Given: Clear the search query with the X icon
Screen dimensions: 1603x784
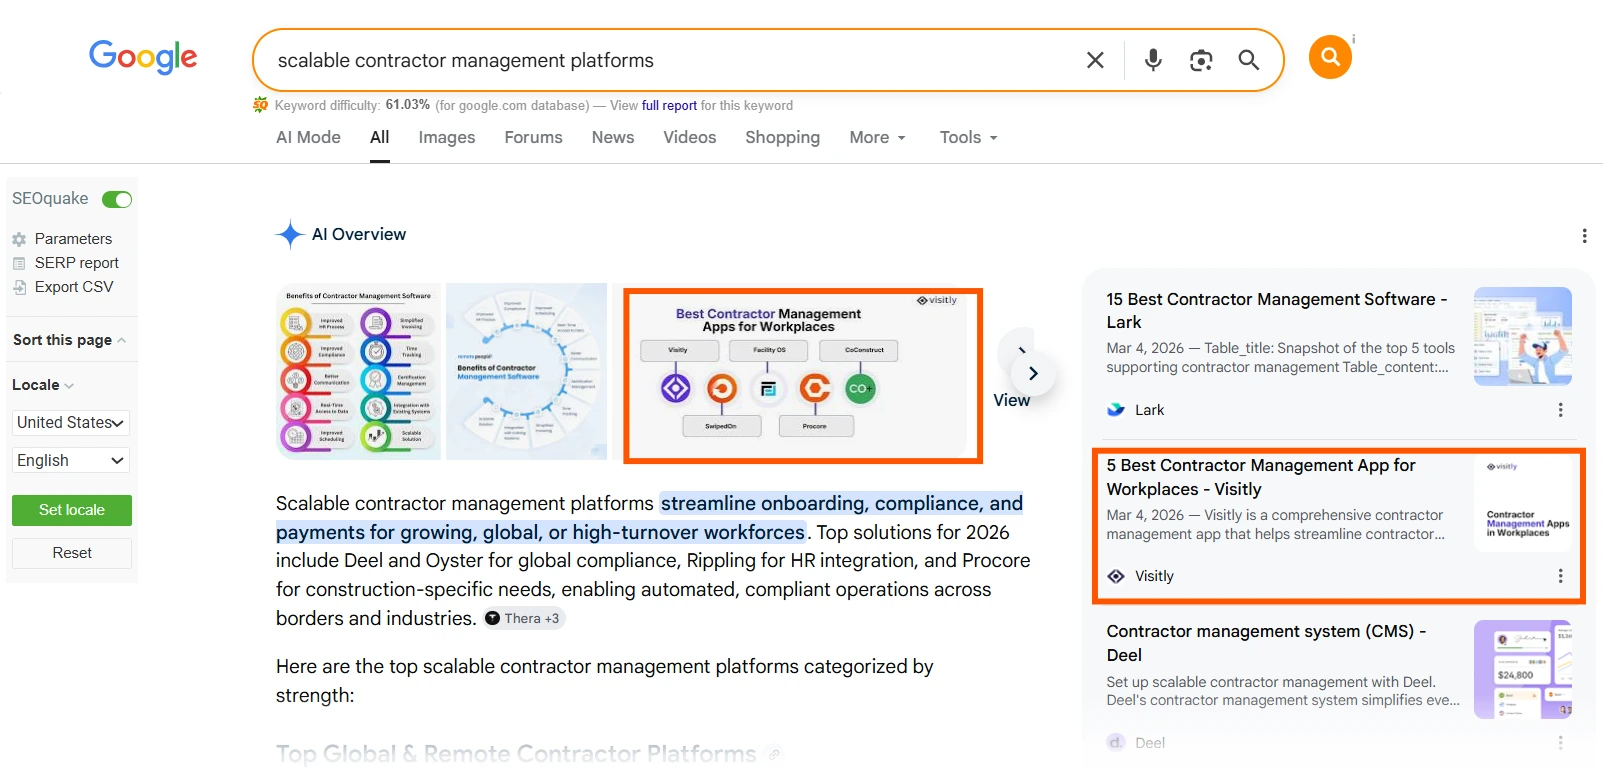Looking at the screenshot, I should [x=1095, y=60].
